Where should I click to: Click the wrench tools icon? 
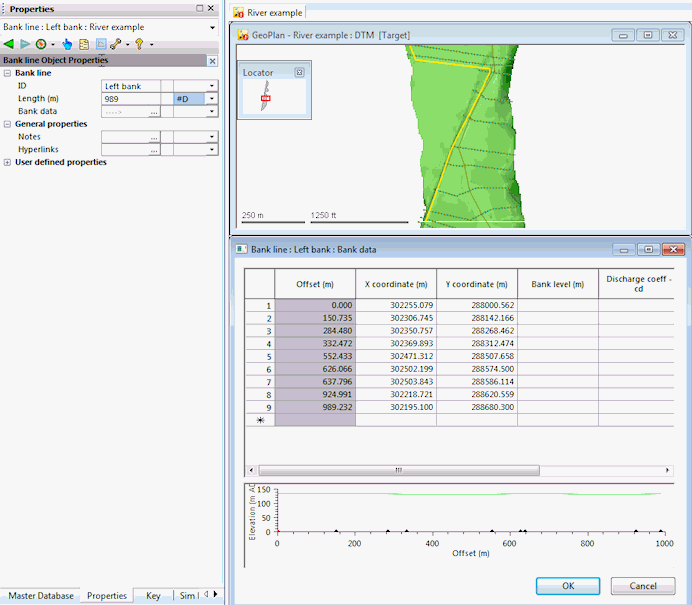[116, 44]
